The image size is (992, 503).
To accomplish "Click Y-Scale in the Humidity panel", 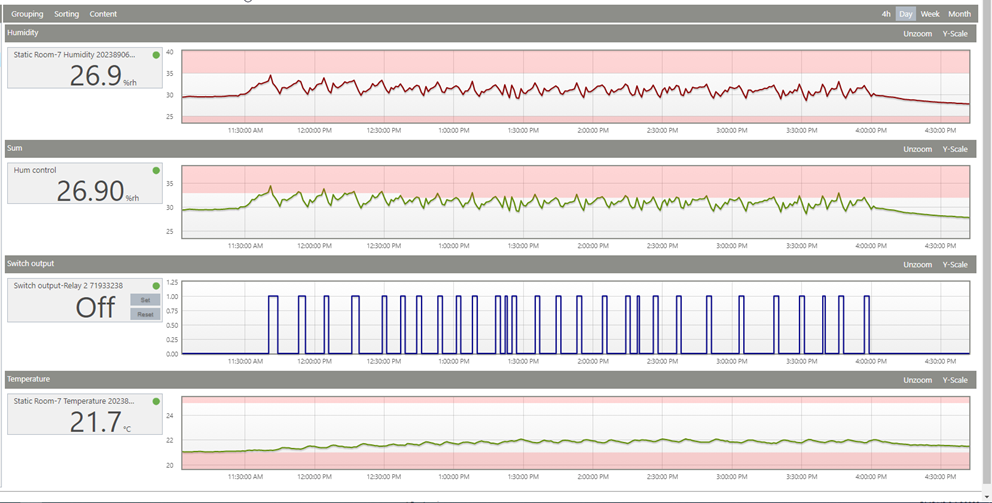I will click(x=955, y=34).
